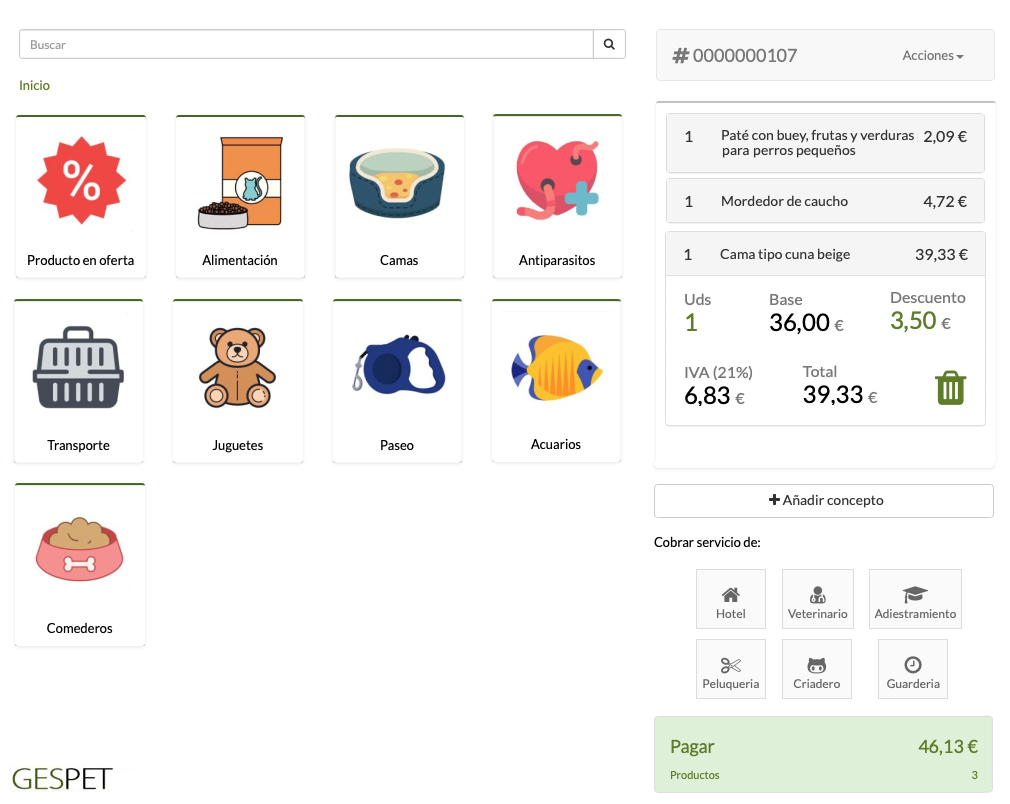Collapse the Cama tipo cuna beige row

(825, 254)
